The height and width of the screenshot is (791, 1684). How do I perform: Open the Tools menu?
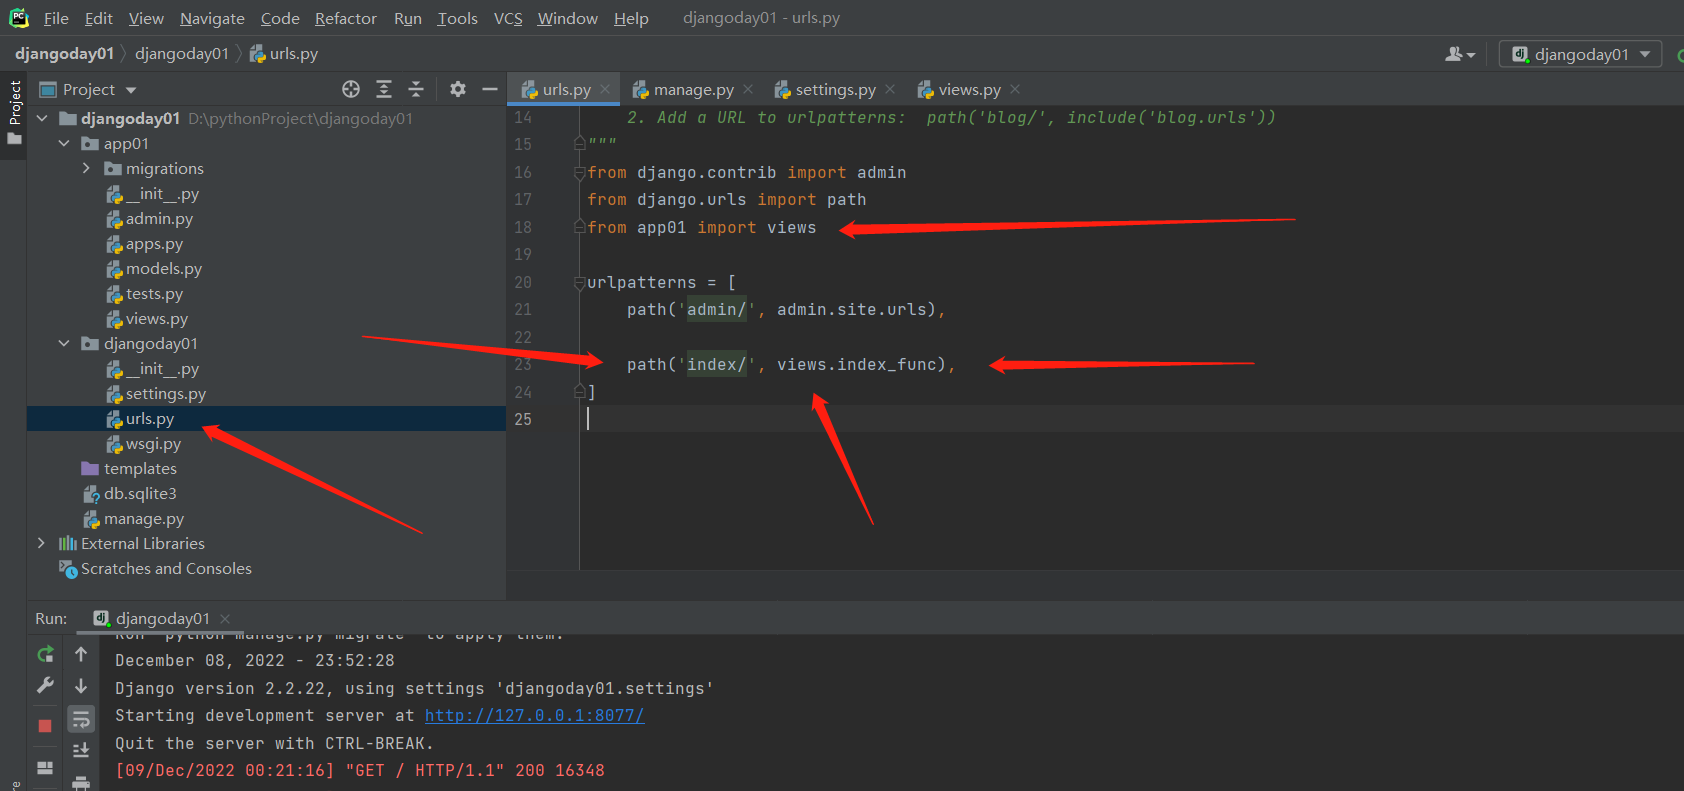tap(458, 18)
